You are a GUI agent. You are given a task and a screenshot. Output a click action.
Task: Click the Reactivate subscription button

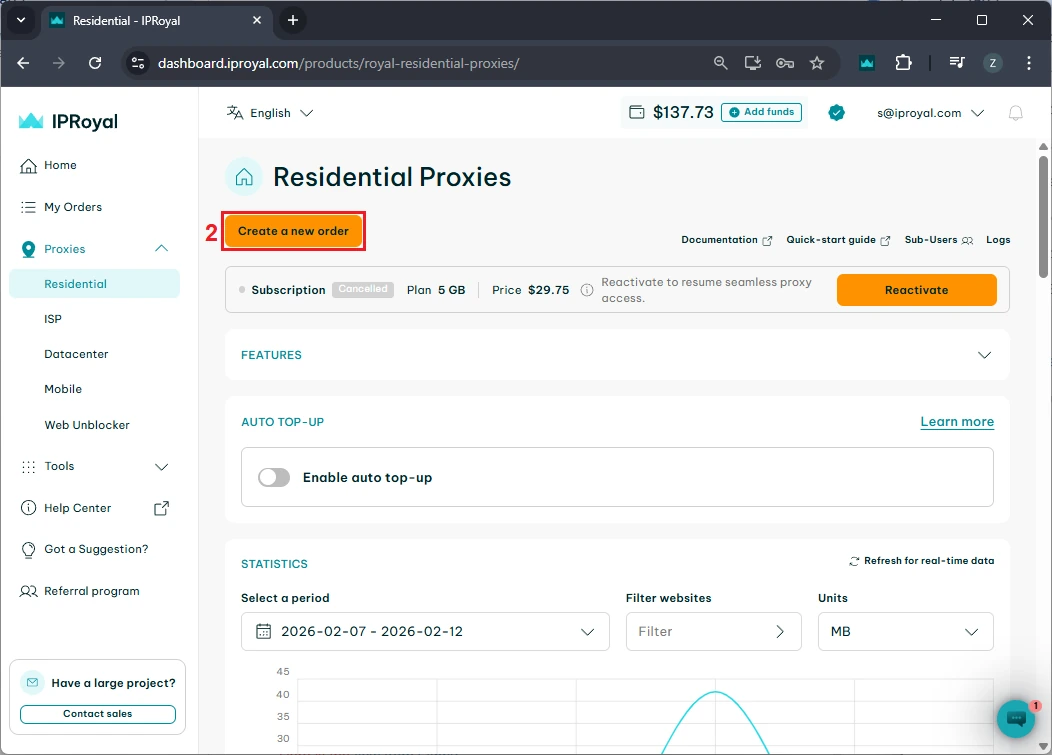point(916,290)
